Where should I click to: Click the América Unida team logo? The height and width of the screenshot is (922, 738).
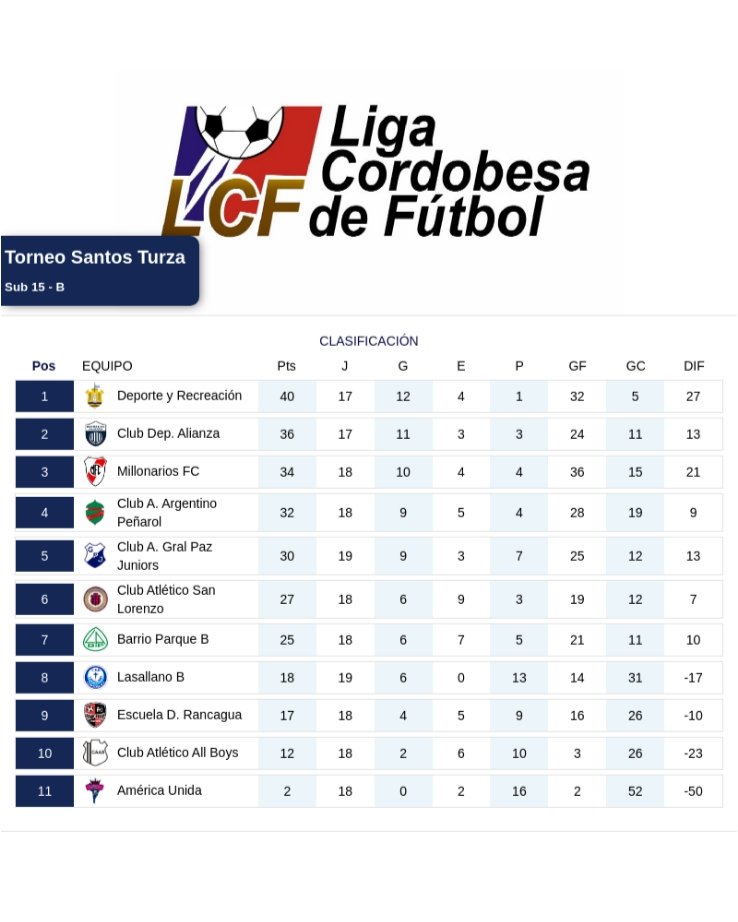(95, 790)
